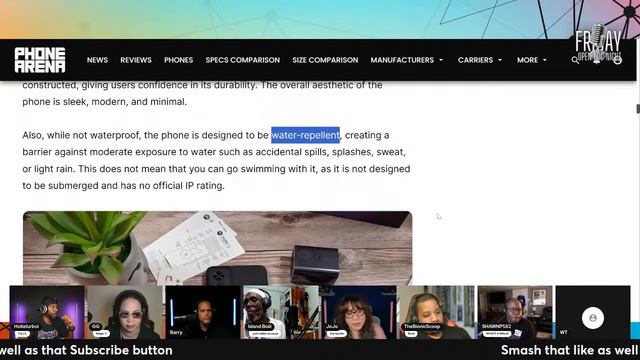Screen dimensions: 640x360
Task: Click WT's avatar placeholder icon
Action: click(x=593, y=318)
